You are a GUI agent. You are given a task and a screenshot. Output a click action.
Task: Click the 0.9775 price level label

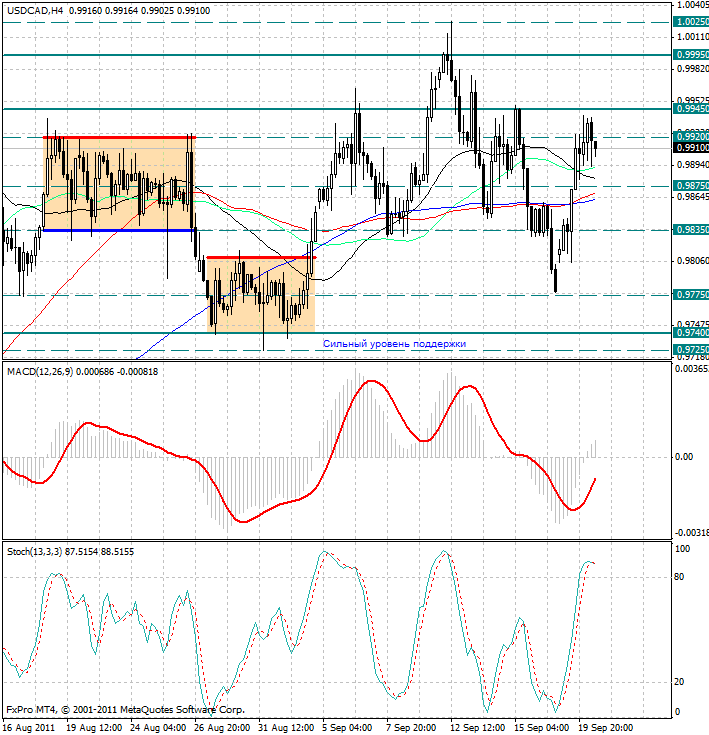(x=689, y=295)
